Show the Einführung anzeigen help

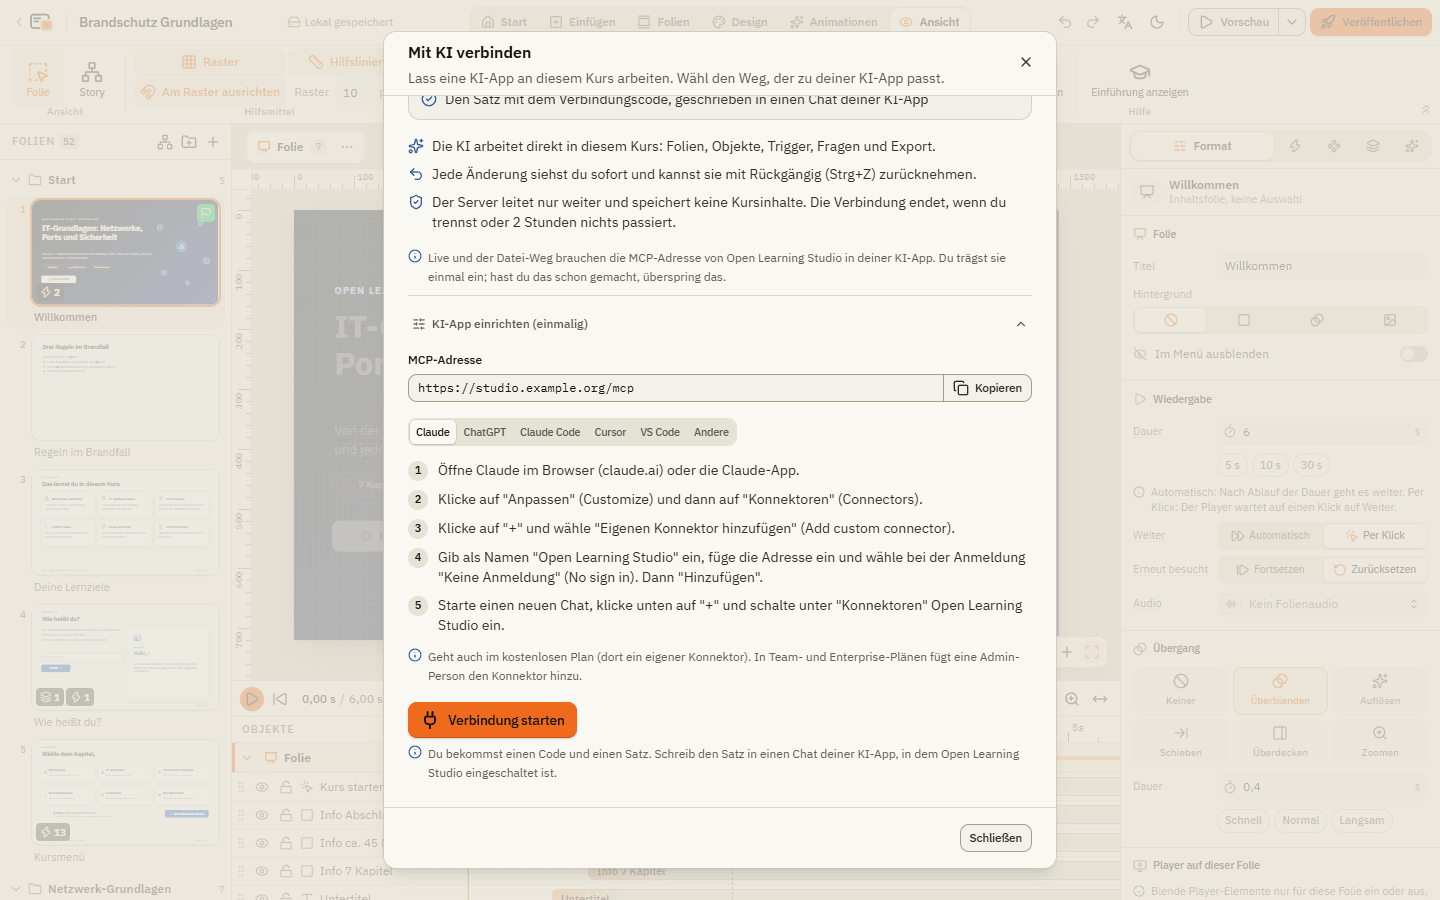pos(1139,81)
